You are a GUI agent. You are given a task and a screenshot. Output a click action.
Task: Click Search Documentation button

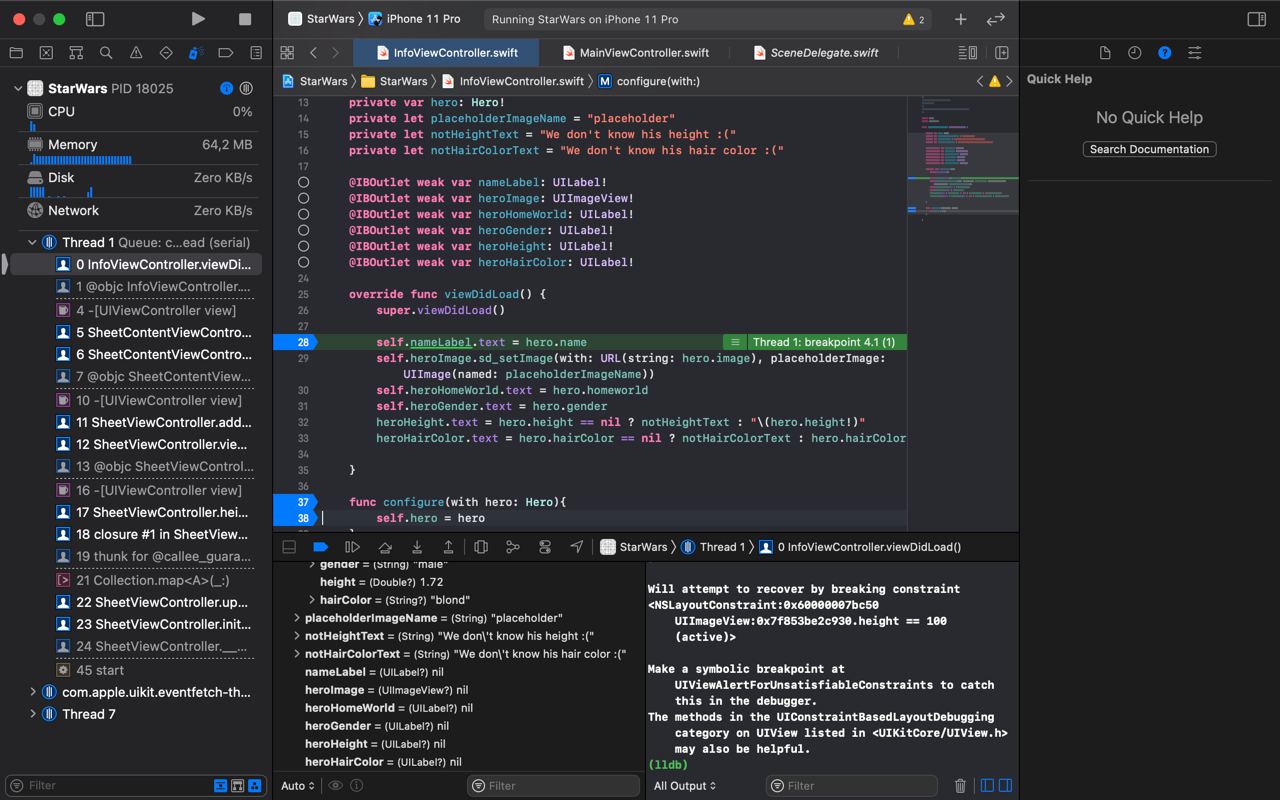(x=1149, y=149)
